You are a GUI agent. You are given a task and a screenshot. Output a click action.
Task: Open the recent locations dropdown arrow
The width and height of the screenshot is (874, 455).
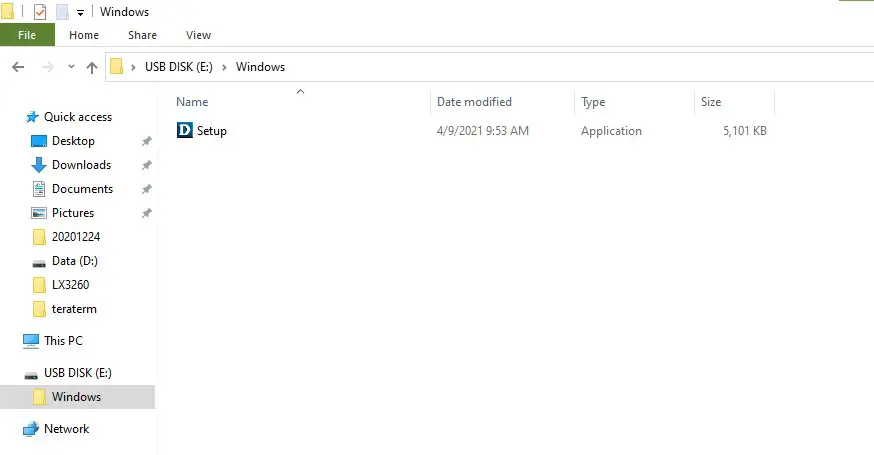(71, 66)
